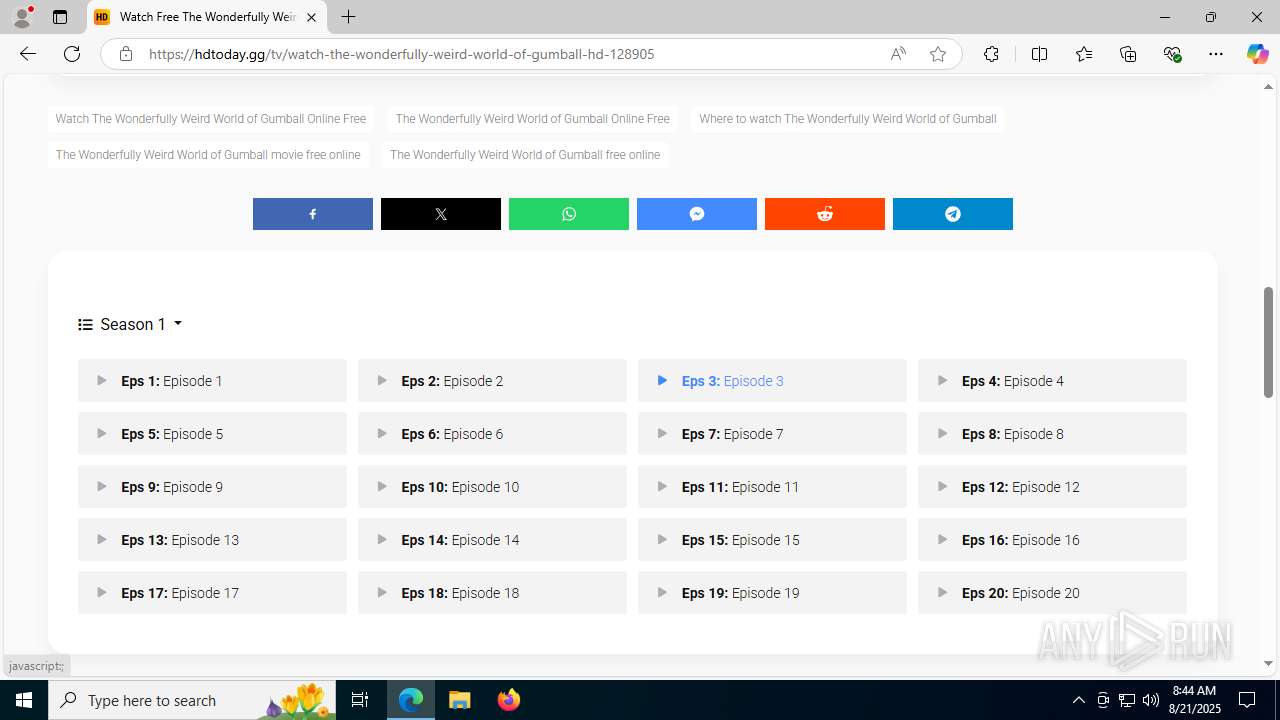This screenshot has height=720, width=1280.
Task: Click the page vertical scrollbar thumb
Action: point(1269,341)
